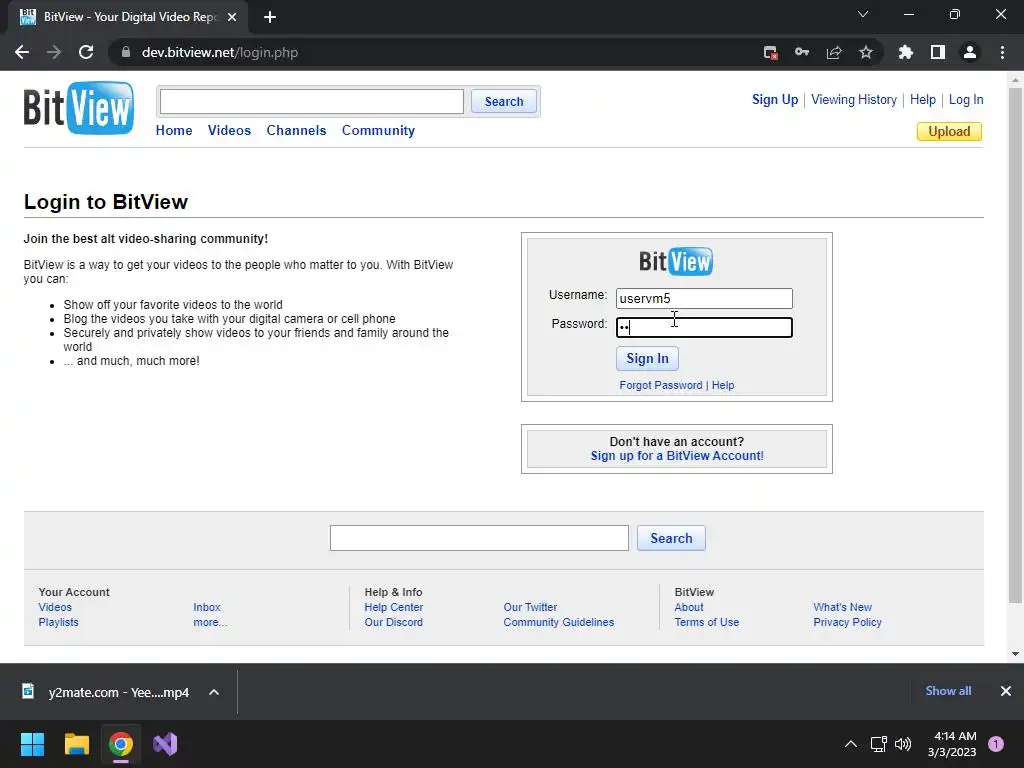Reload the page with refresh icon
Screen dimensions: 1024x768
pos(86,52)
